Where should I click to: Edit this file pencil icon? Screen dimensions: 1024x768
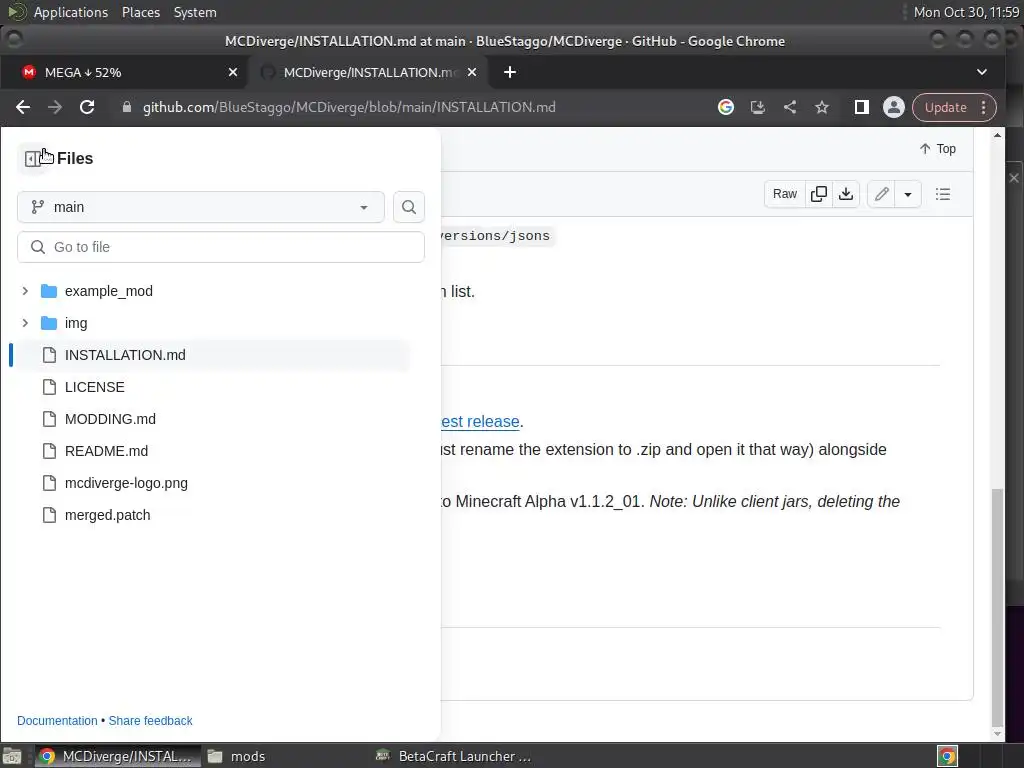click(882, 194)
